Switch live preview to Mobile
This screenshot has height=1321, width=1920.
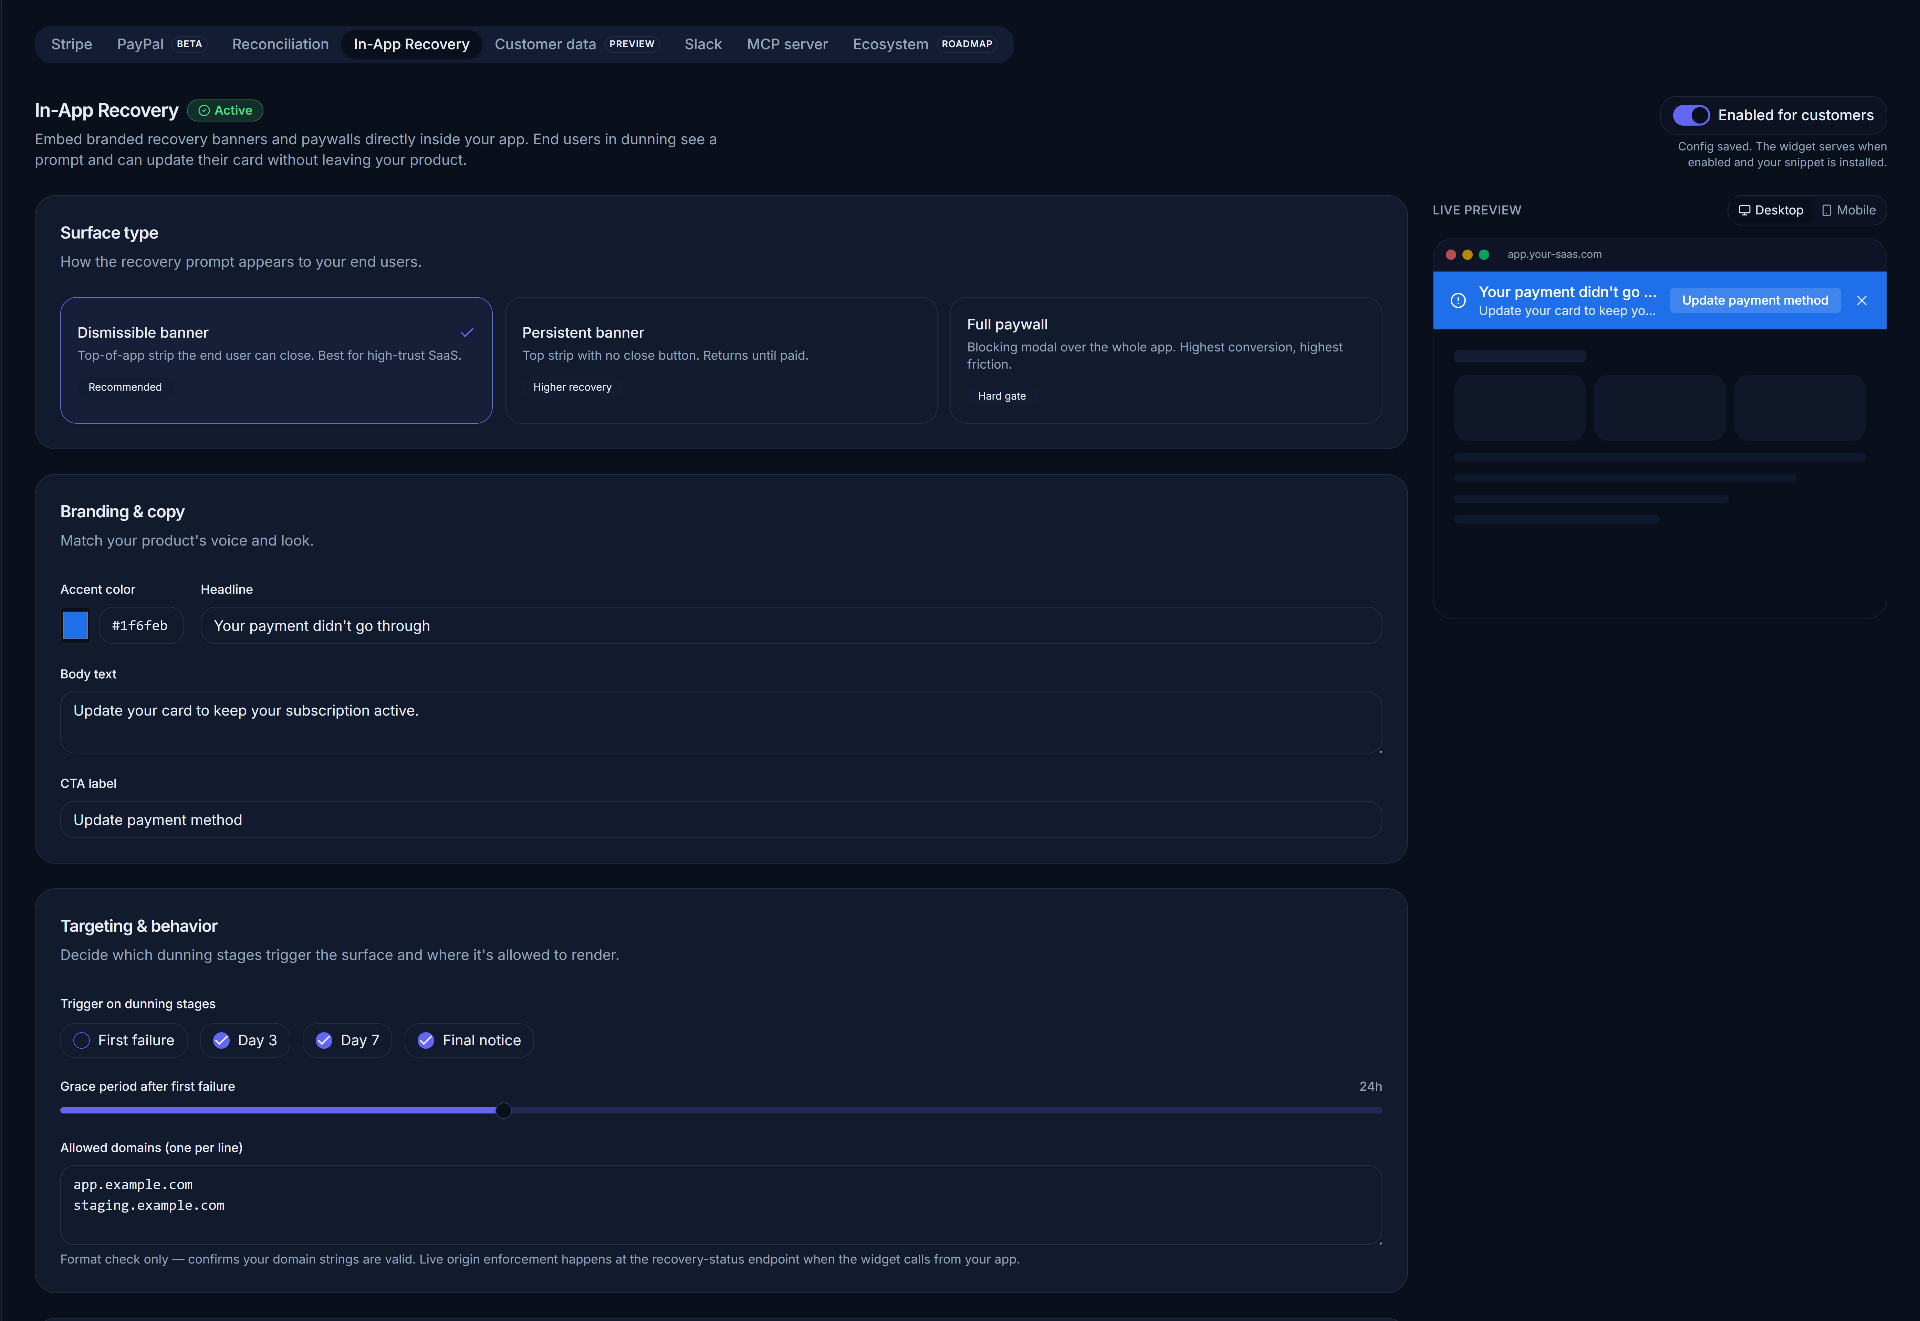(x=1849, y=210)
